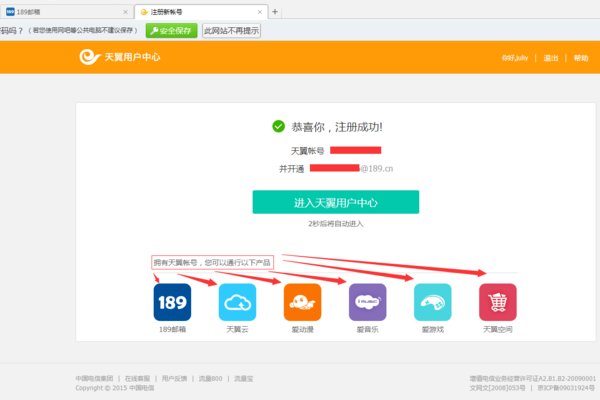Open a new browser tab with plus
600x400 pixels.
pos(275,12)
